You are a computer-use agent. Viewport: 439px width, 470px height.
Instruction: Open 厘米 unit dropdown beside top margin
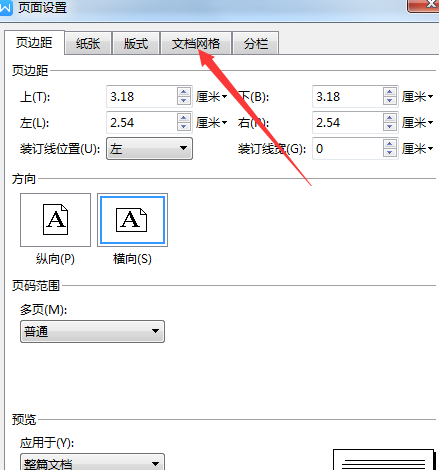click(212, 97)
